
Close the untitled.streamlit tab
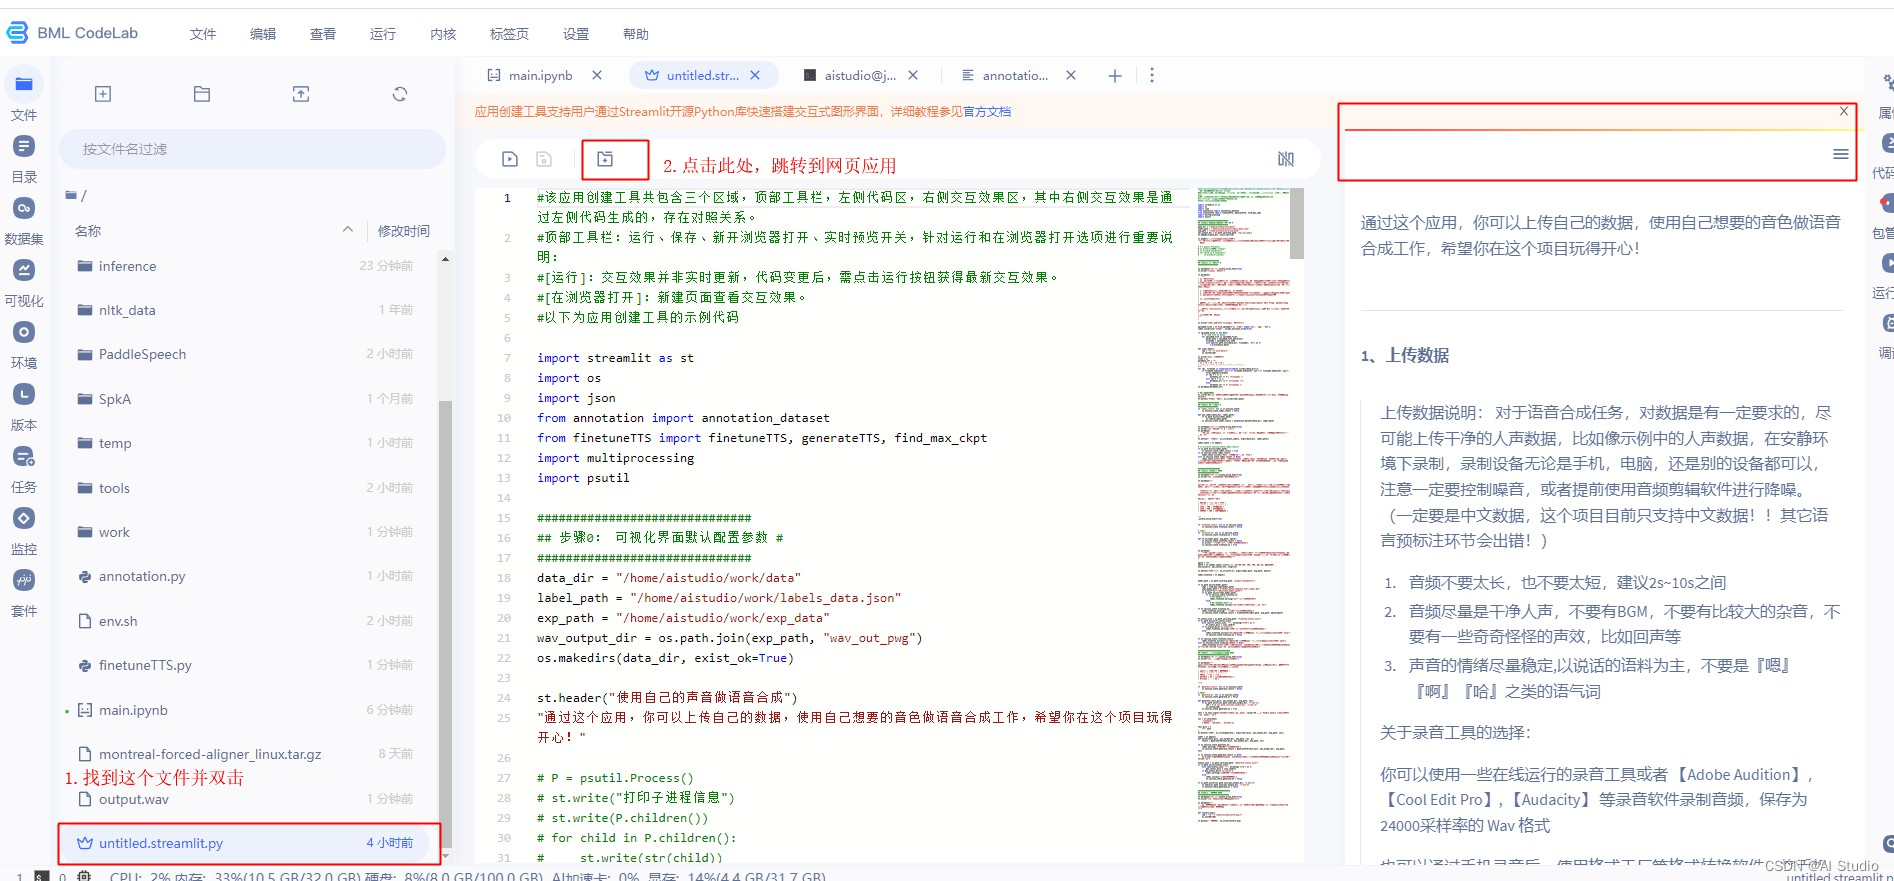(x=755, y=75)
